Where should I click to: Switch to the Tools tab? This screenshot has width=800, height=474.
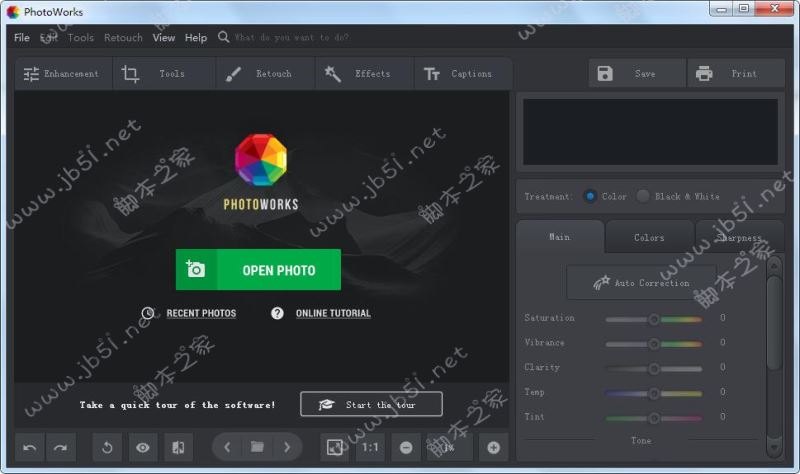(164, 74)
